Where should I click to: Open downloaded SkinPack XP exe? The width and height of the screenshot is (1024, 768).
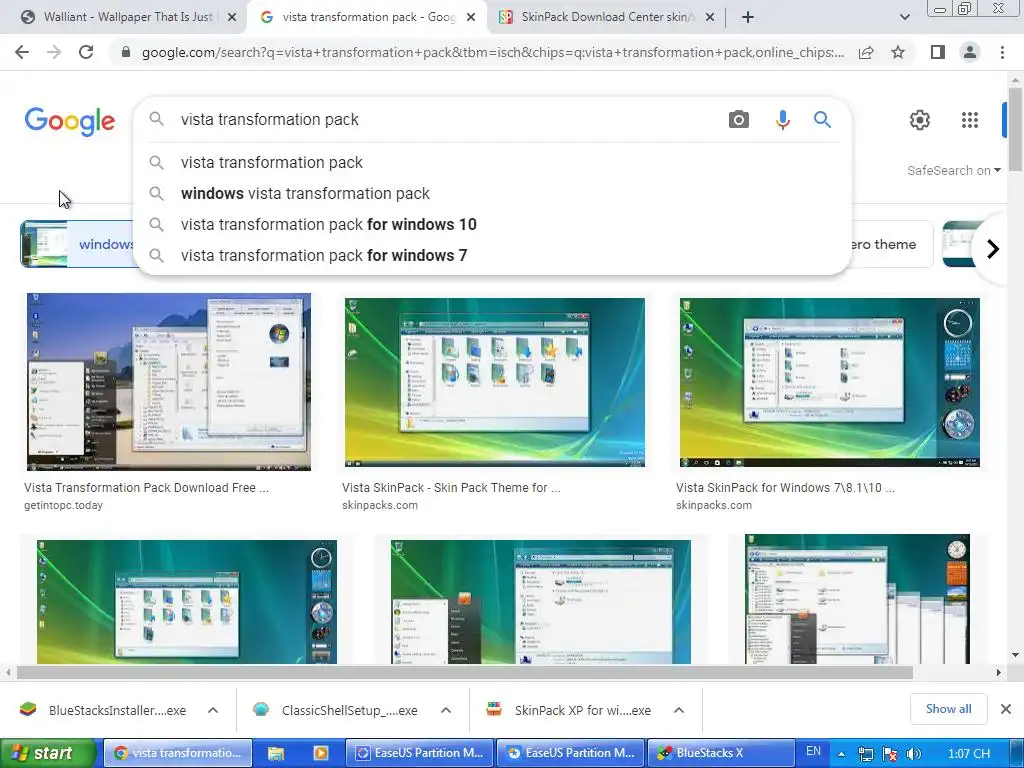click(x=569, y=710)
